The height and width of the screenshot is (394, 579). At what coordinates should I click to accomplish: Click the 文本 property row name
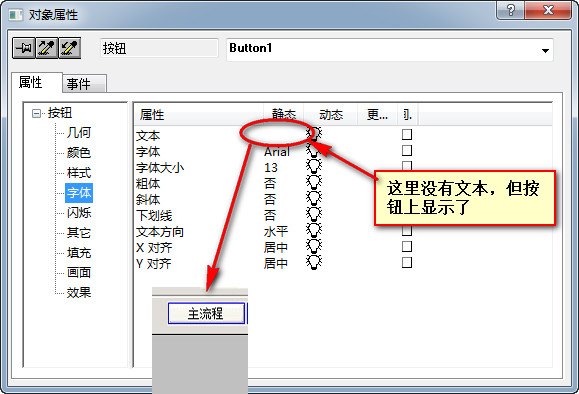[x=148, y=136]
